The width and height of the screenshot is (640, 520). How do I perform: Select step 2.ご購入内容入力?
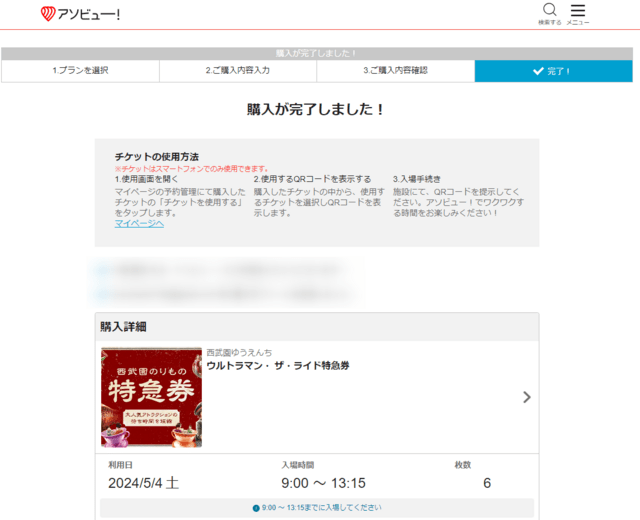tap(238, 71)
